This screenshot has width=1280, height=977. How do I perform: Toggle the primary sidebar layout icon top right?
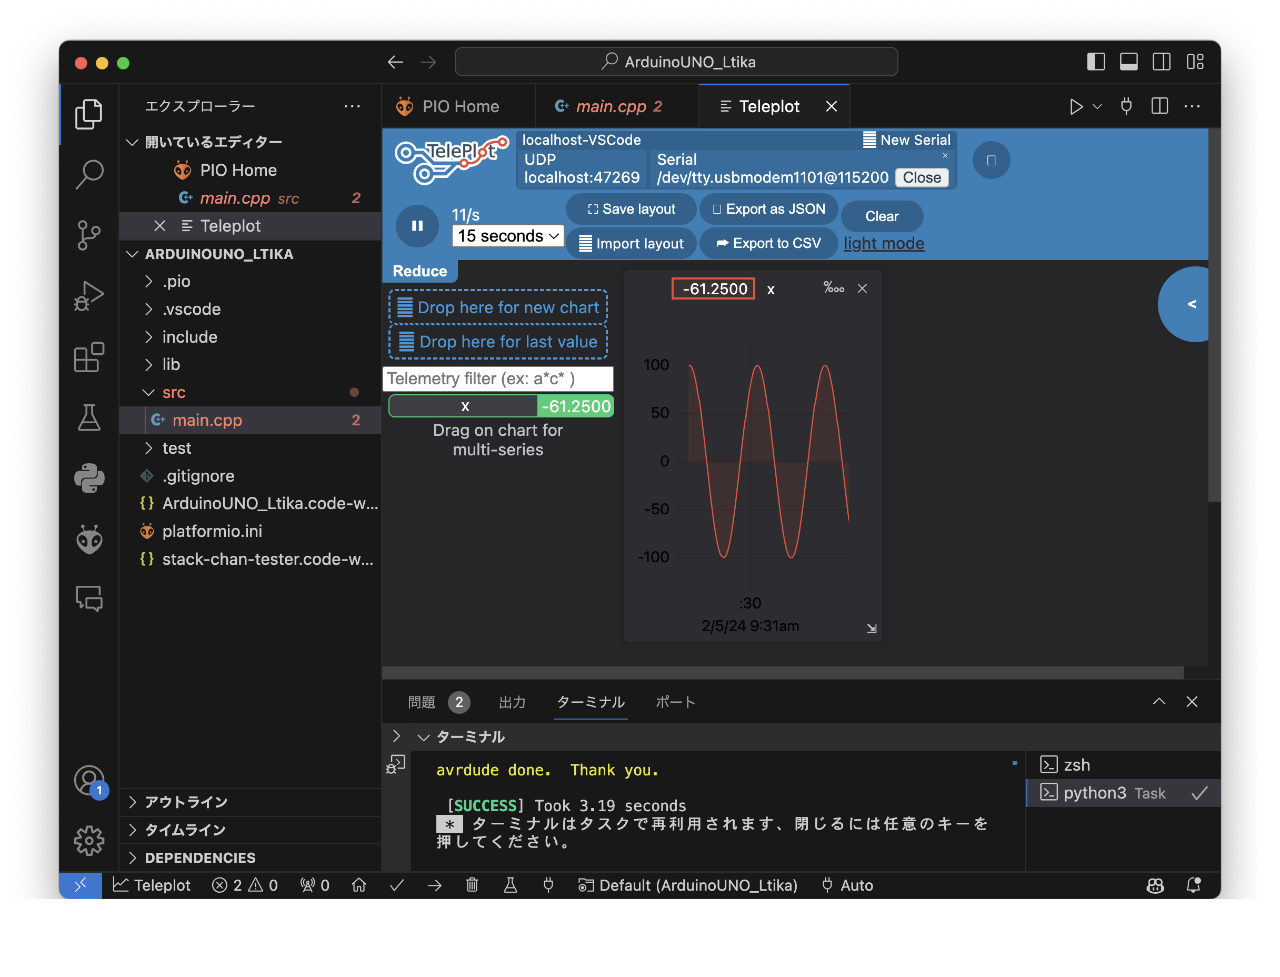1096,61
